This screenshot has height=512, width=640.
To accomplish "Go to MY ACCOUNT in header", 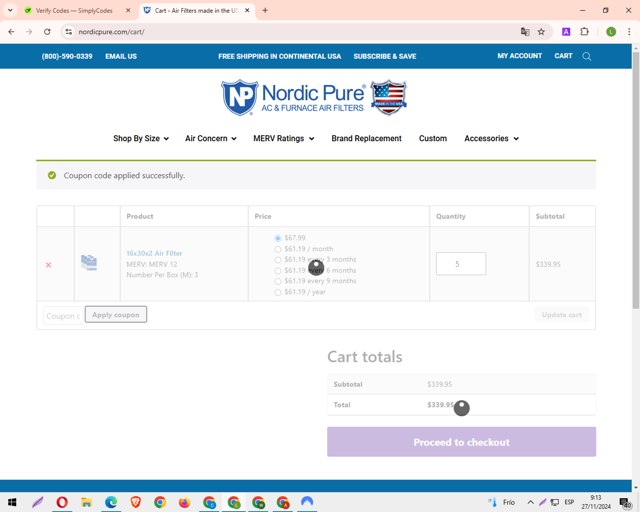I will click(519, 56).
